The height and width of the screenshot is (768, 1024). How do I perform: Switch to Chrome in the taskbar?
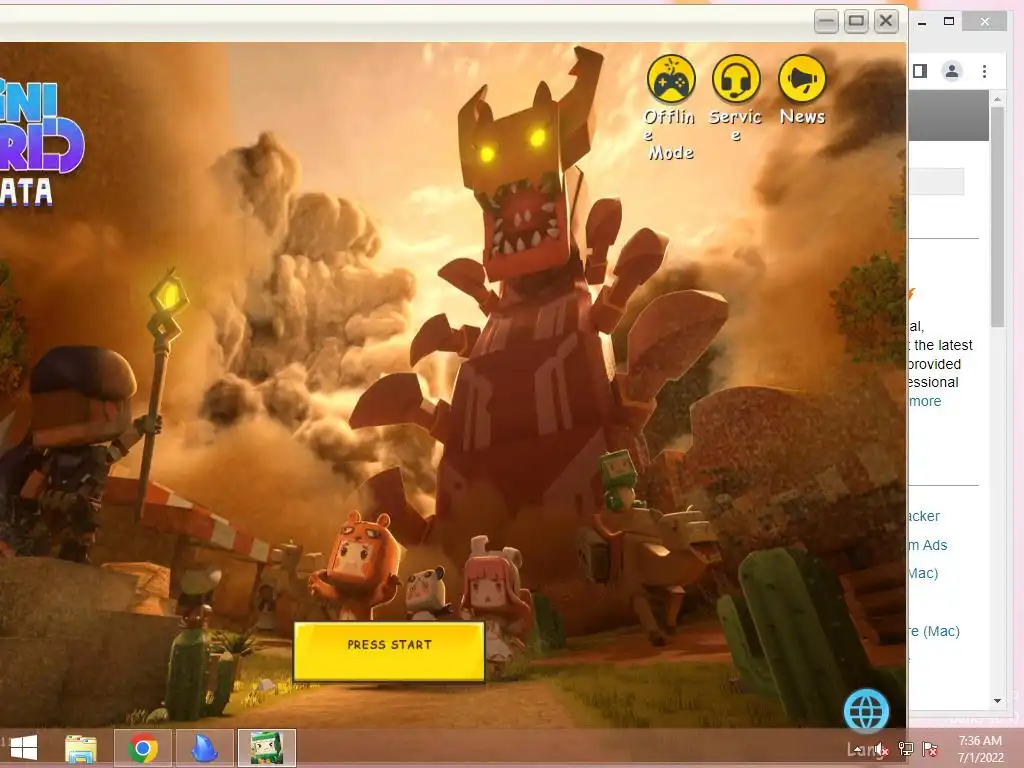142,748
